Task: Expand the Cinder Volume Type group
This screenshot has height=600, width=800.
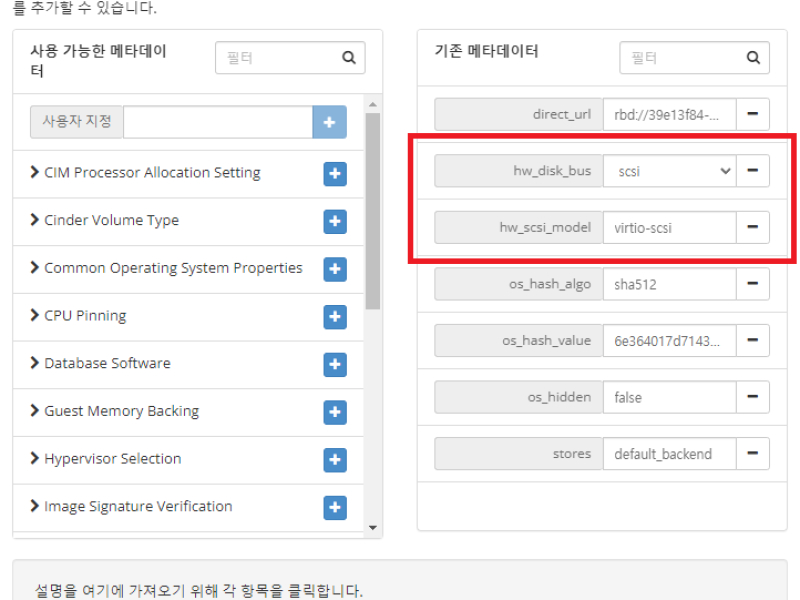Action: click(x=34, y=219)
